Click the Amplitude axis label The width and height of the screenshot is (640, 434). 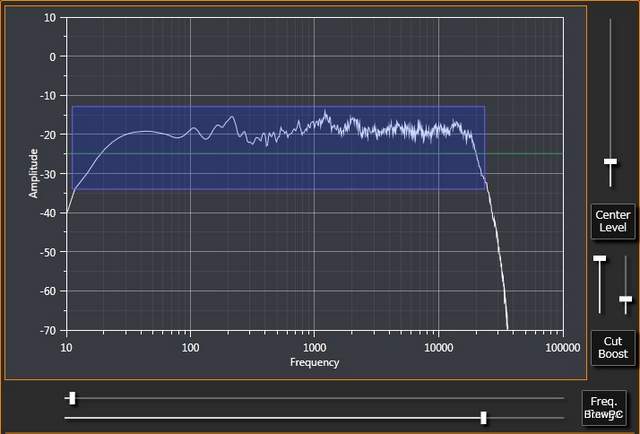[33, 173]
